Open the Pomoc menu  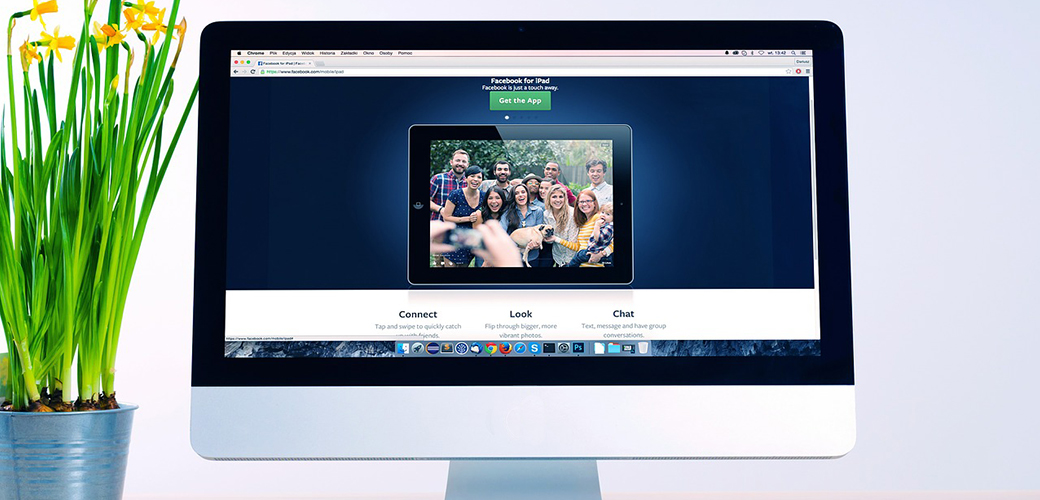click(x=405, y=53)
